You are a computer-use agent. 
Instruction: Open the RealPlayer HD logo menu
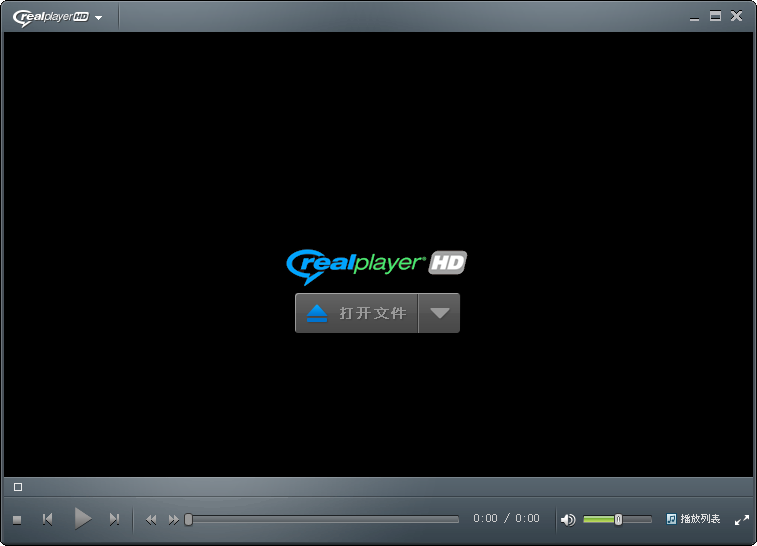coord(58,17)
